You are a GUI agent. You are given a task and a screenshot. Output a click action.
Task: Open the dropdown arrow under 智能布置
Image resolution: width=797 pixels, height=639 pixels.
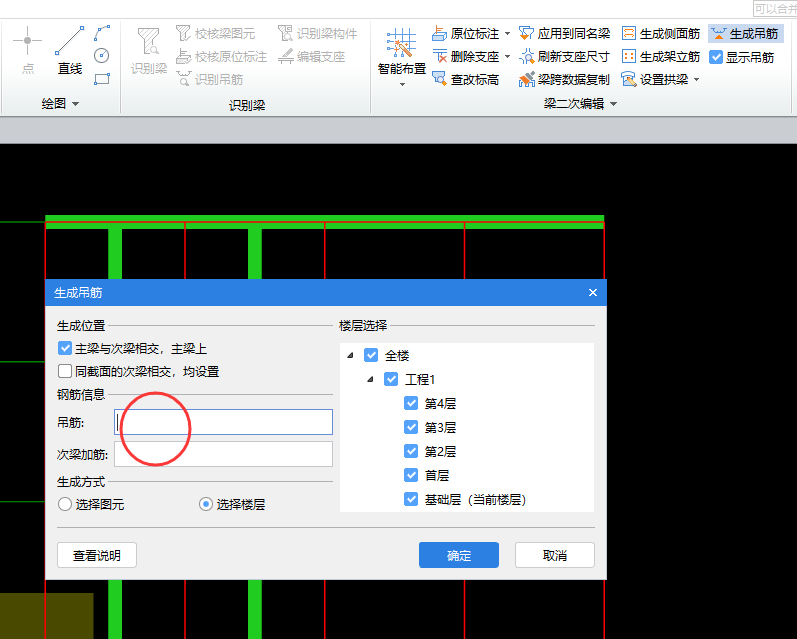402,84
